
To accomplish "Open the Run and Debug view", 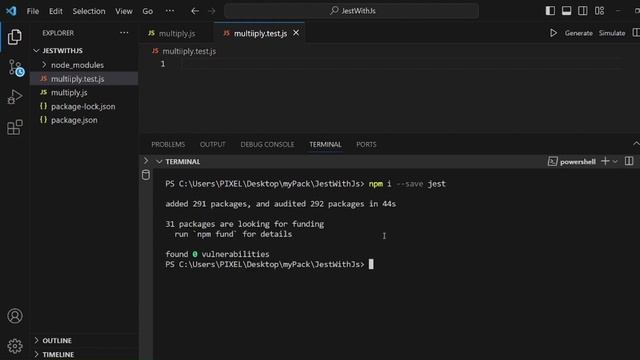I will (15, 97).
